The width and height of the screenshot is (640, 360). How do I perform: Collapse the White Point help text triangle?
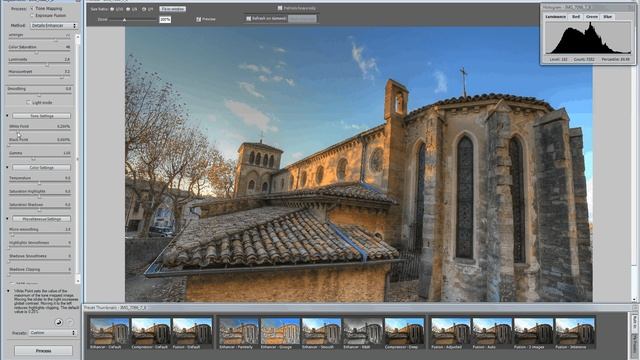point(8,291)
